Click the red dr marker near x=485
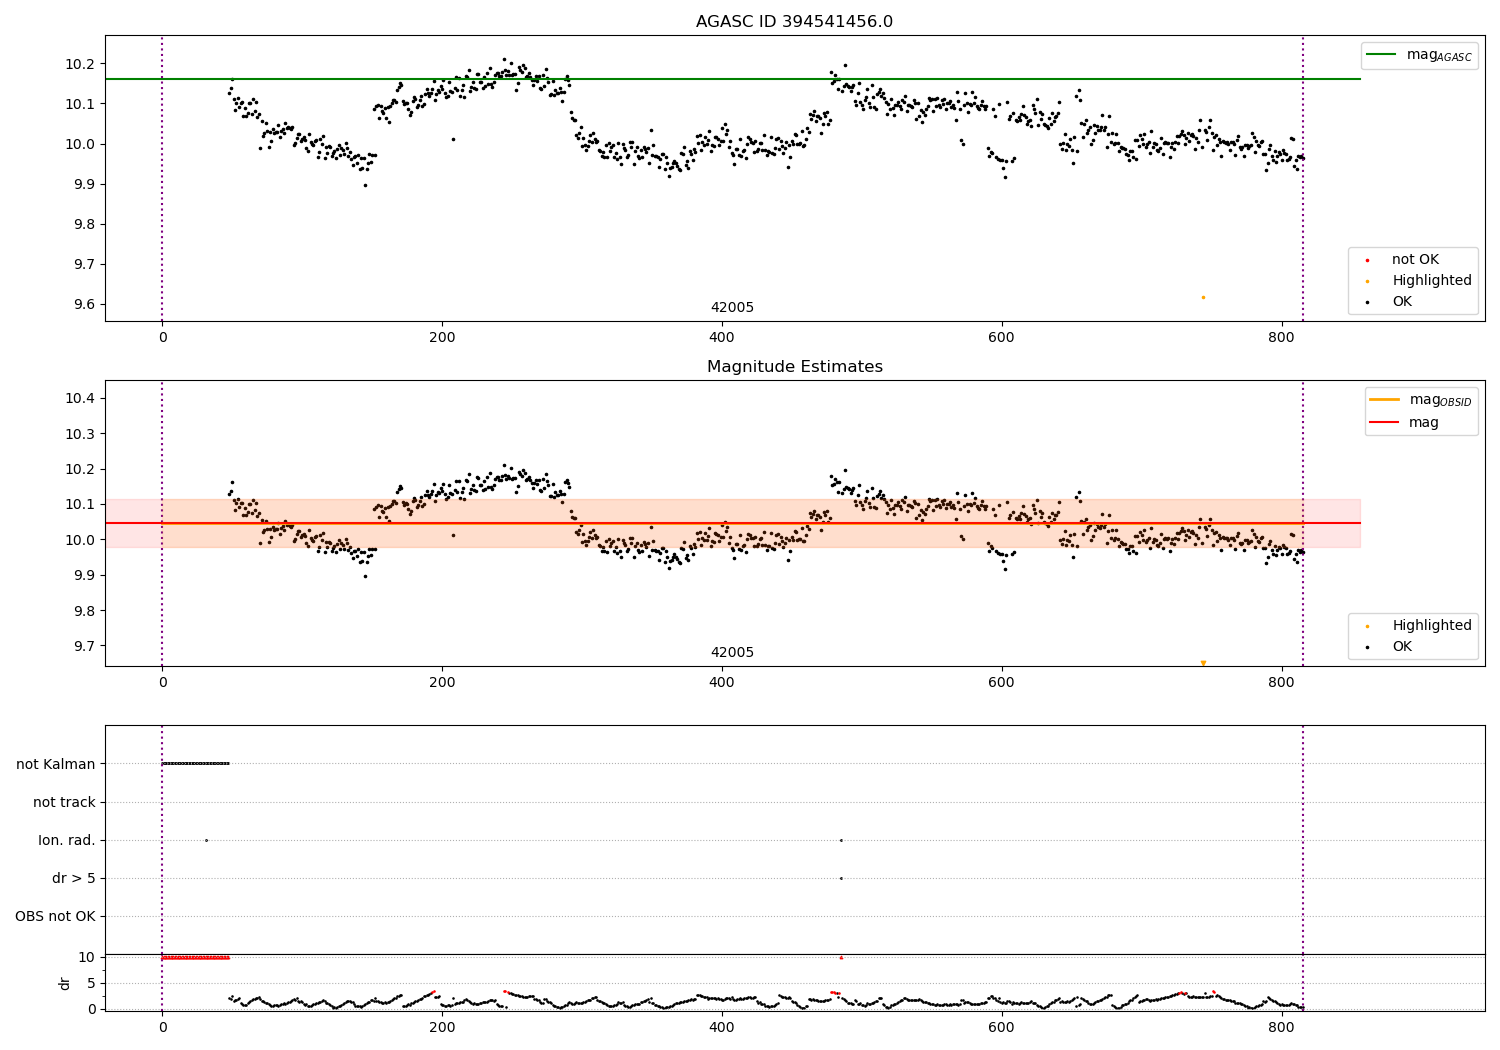This screenshot has width=1500, height=1050. (x=841, y=957)
